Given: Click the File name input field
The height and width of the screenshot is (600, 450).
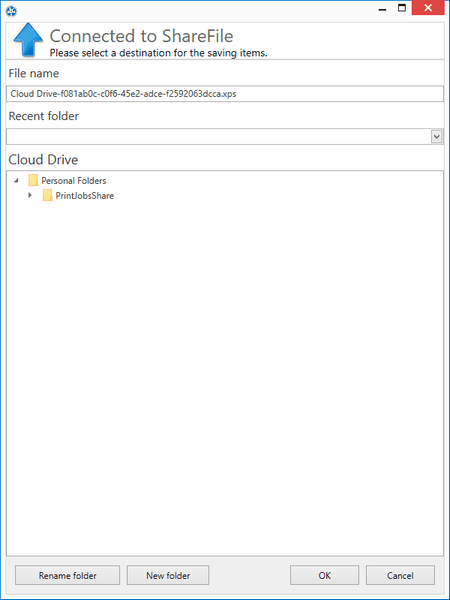Looking at the screenshot, I should 225,94.
